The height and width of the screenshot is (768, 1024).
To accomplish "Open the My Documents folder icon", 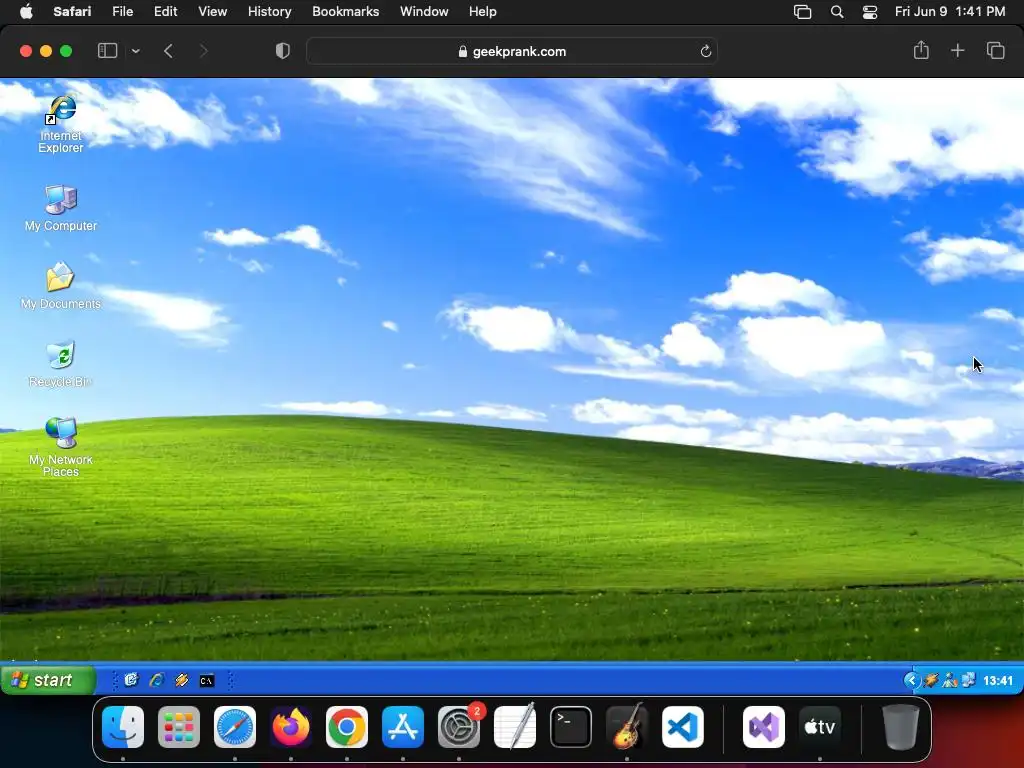I will click(61, 286).
